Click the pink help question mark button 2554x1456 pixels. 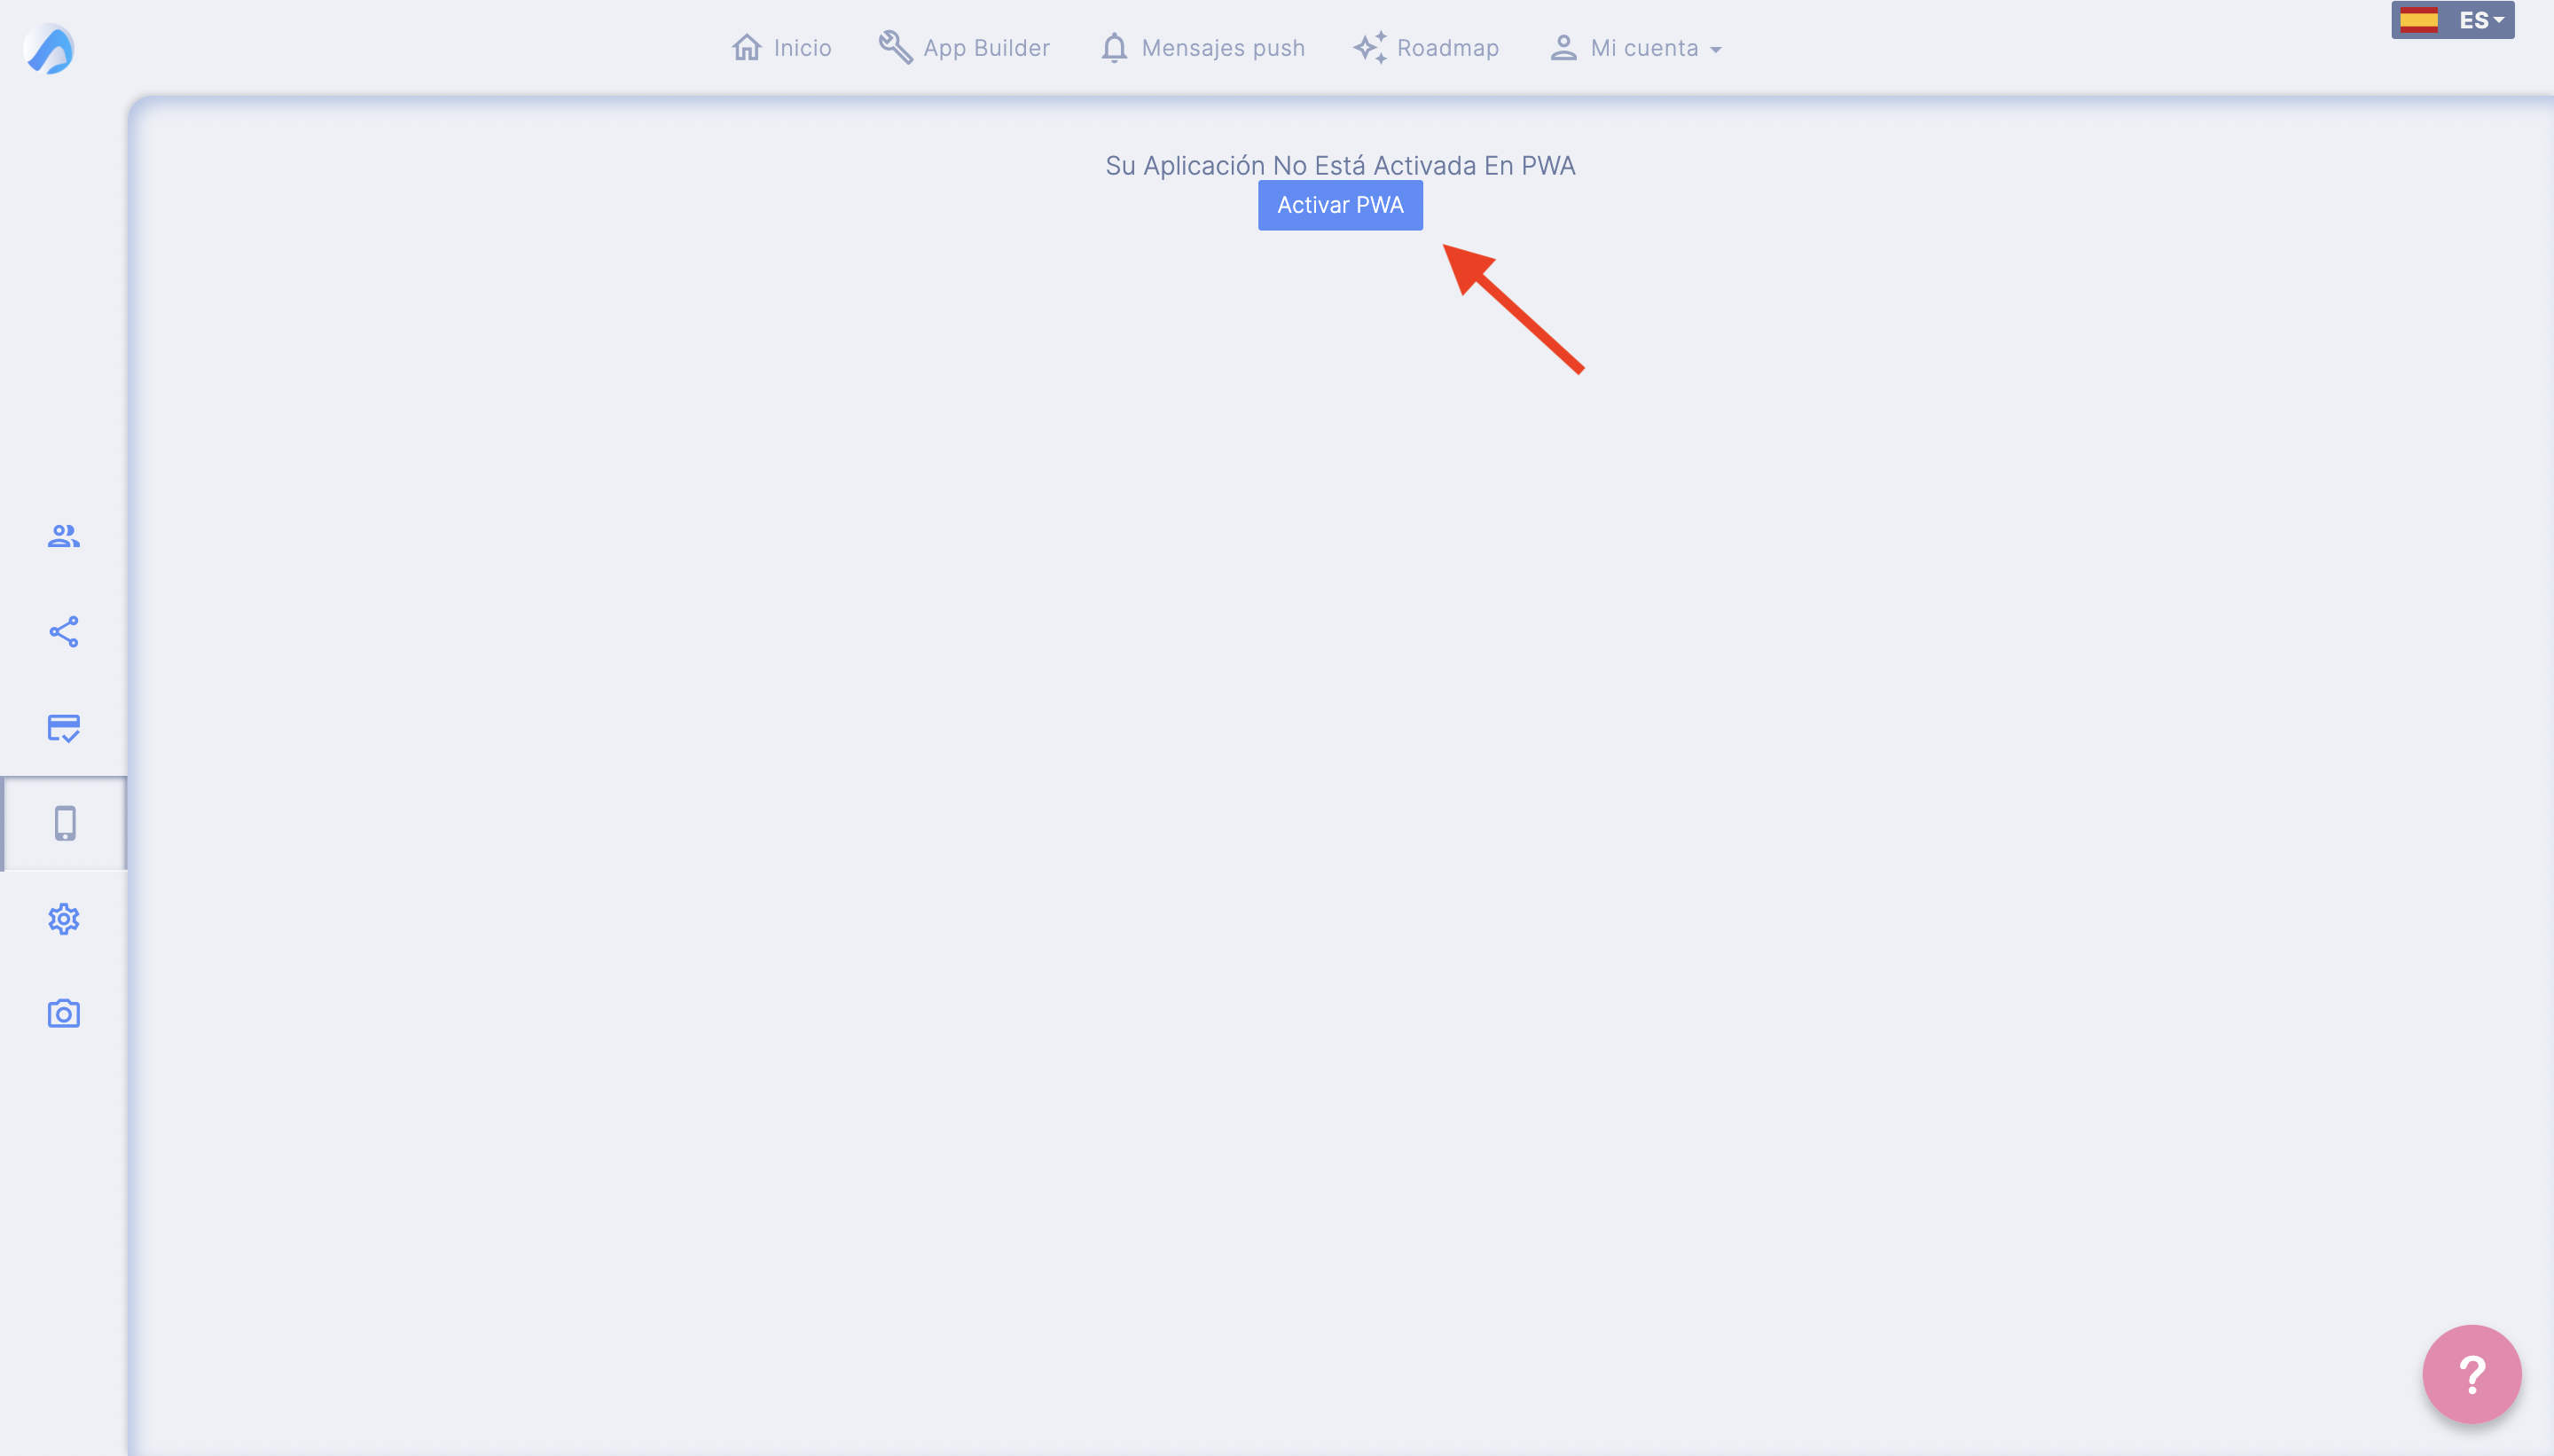[2471, 1374]
